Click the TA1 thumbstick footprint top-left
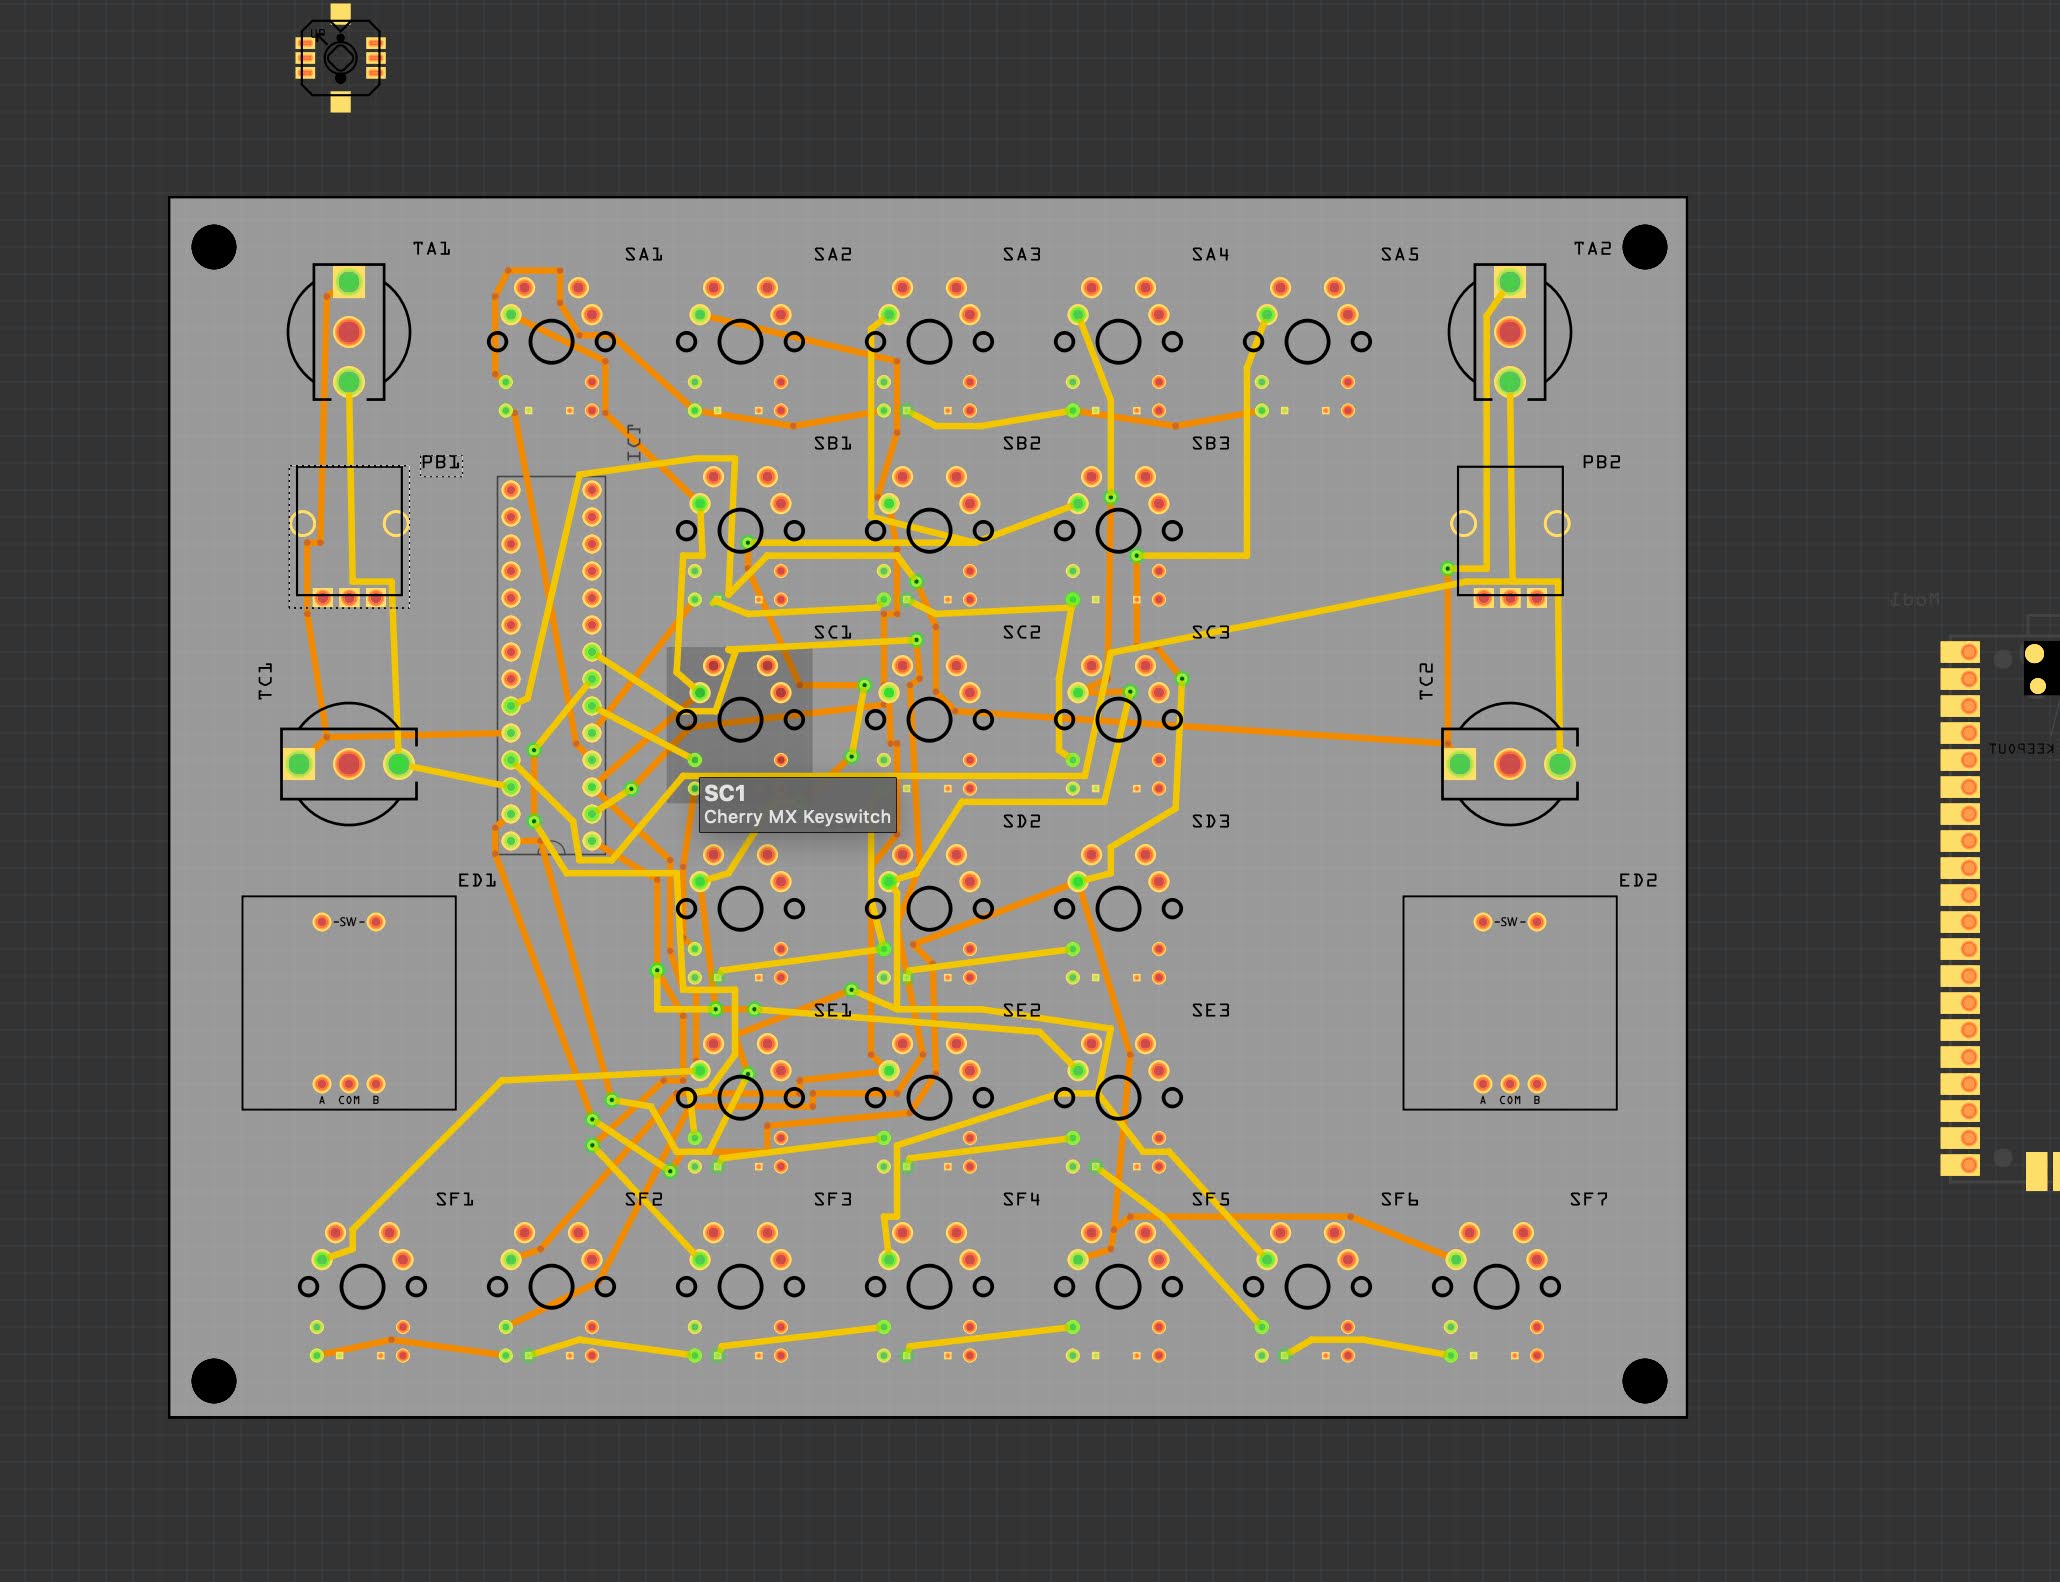This screenshot has height=1582, width=2060. click(x=350, y=330)
